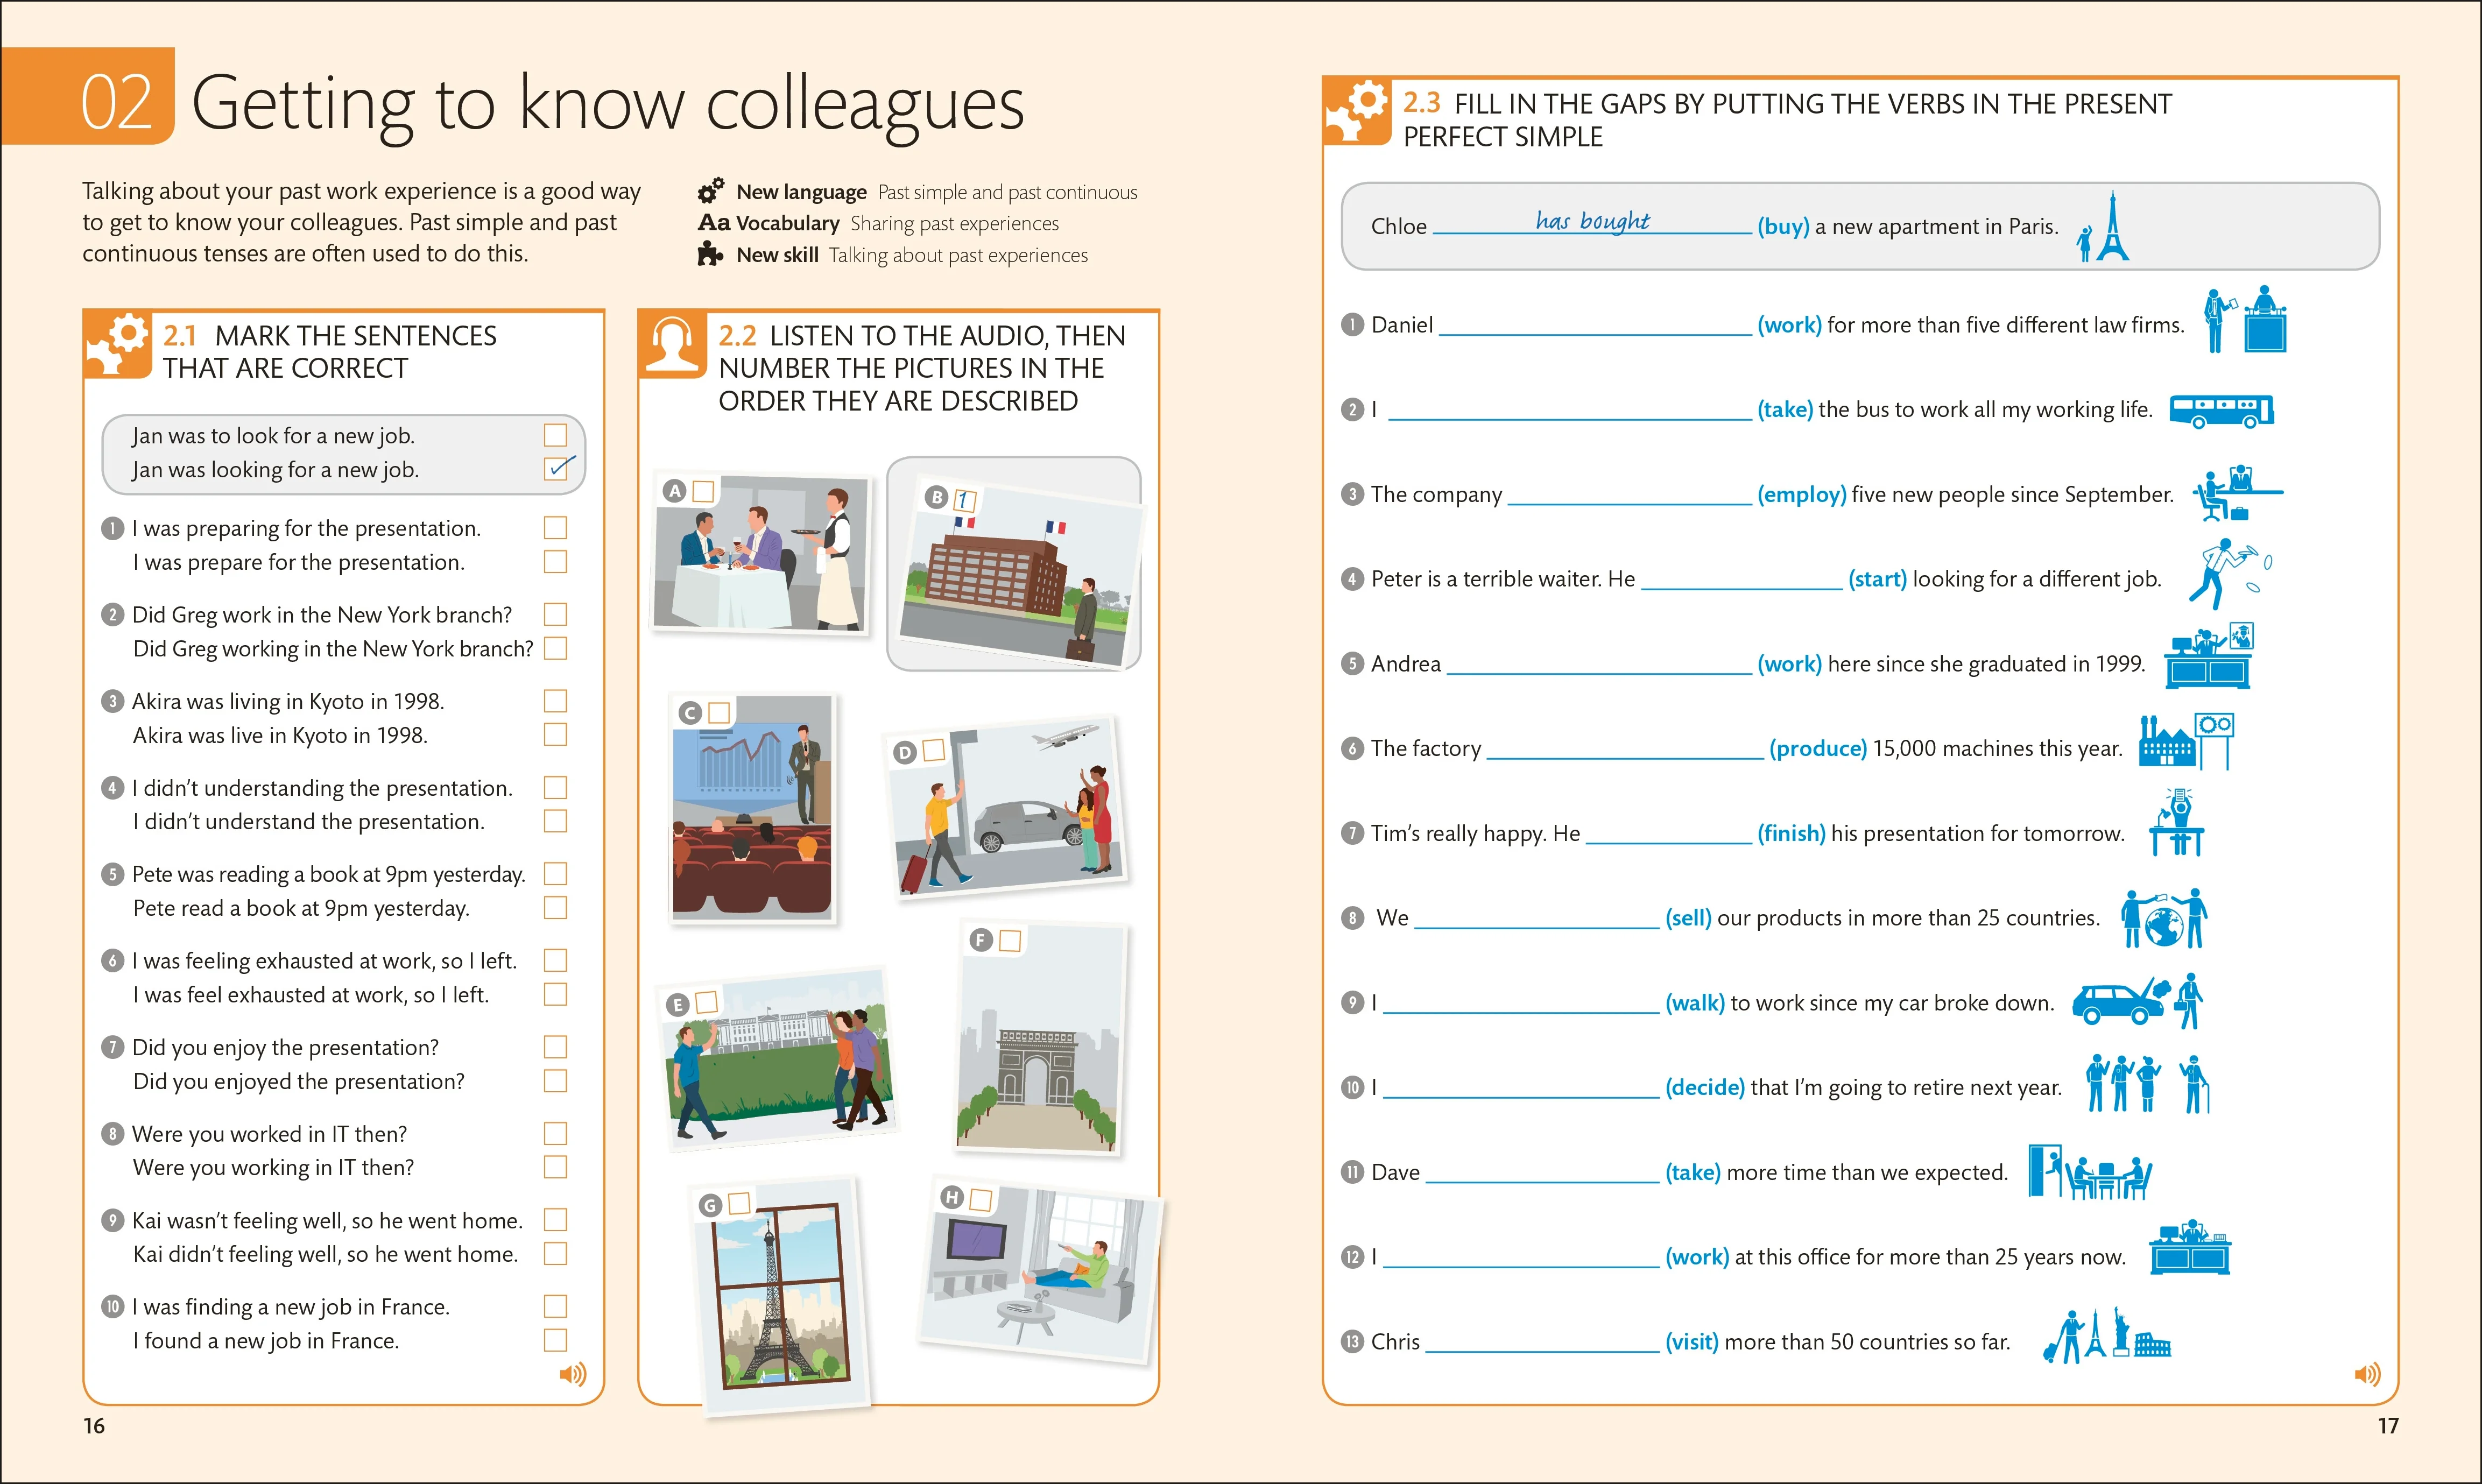Screen dimensions: 2482x1484
Task: Click the office workstation icon in sentence 12
Action: 2190,1247
